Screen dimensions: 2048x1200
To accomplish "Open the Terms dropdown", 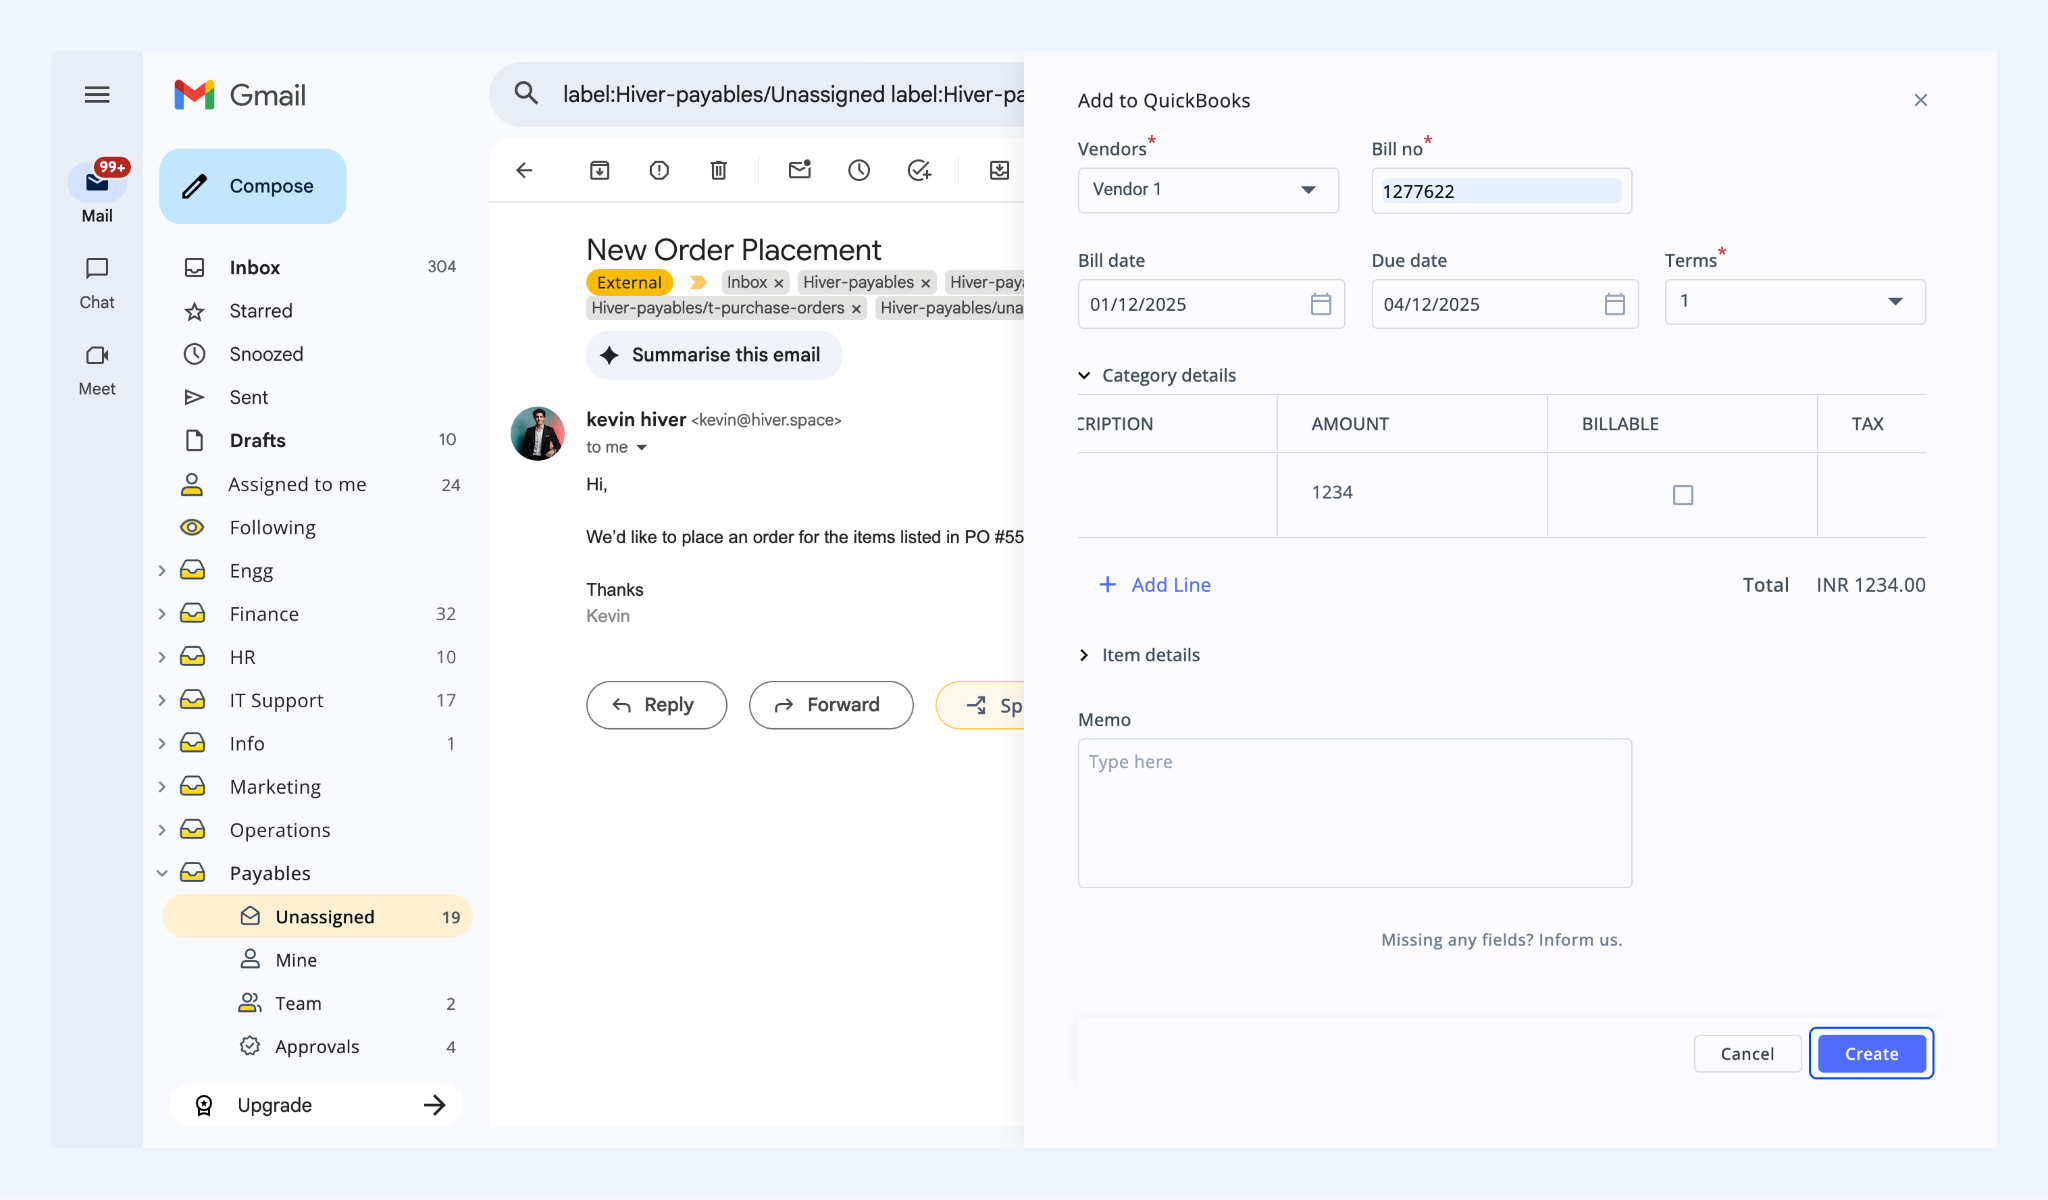I will (1795, 301).
